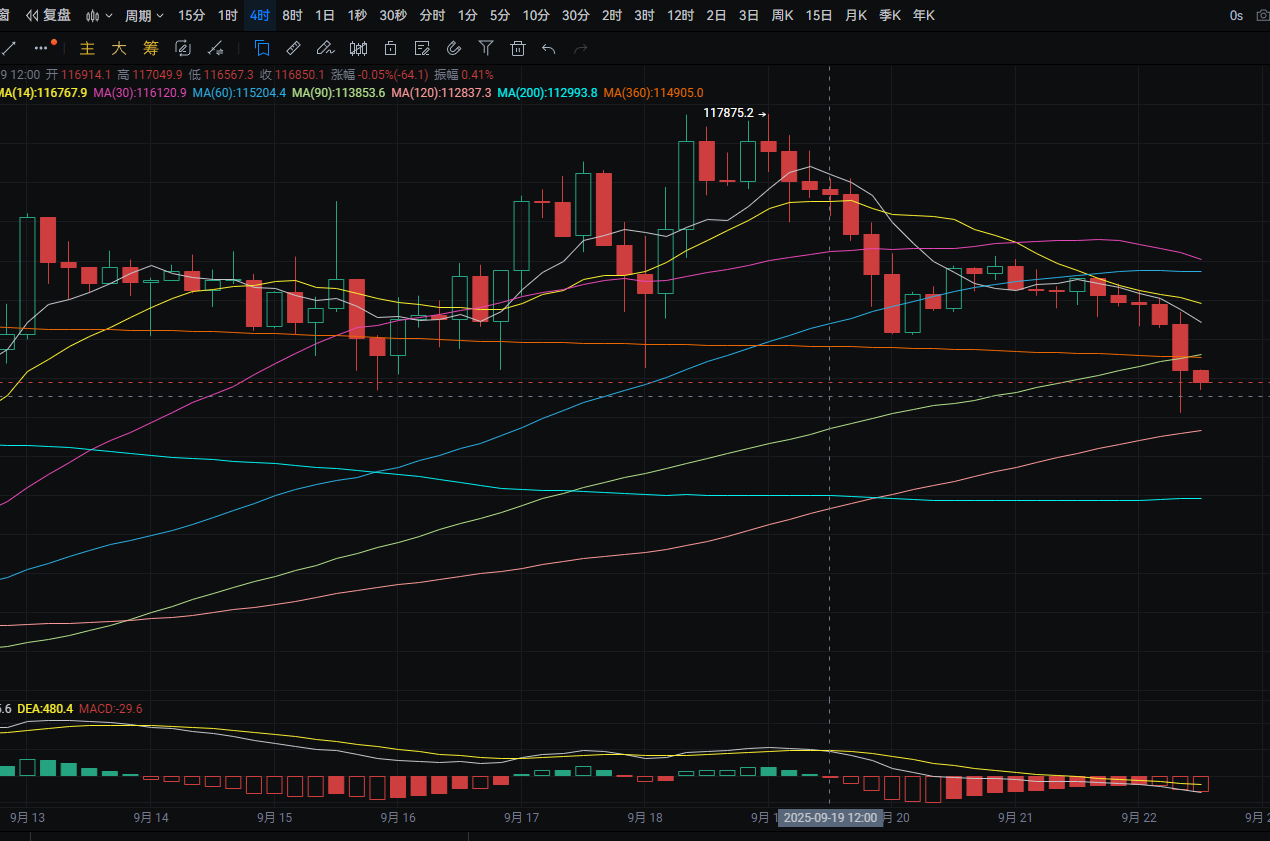Click the 复盘 replay button

pos(49,15)
